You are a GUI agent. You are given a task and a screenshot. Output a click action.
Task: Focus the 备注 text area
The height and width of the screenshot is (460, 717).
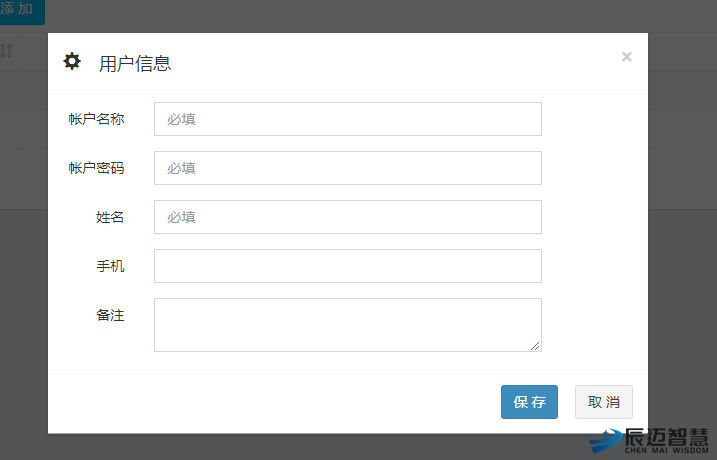click(347, 324)
